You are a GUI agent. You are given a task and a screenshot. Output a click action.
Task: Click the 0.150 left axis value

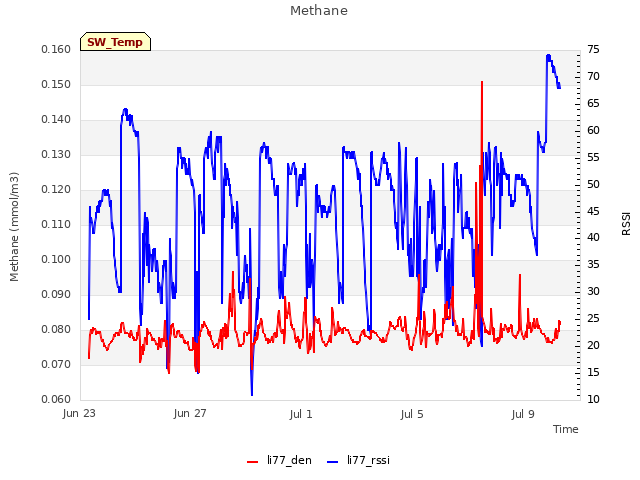56,84
